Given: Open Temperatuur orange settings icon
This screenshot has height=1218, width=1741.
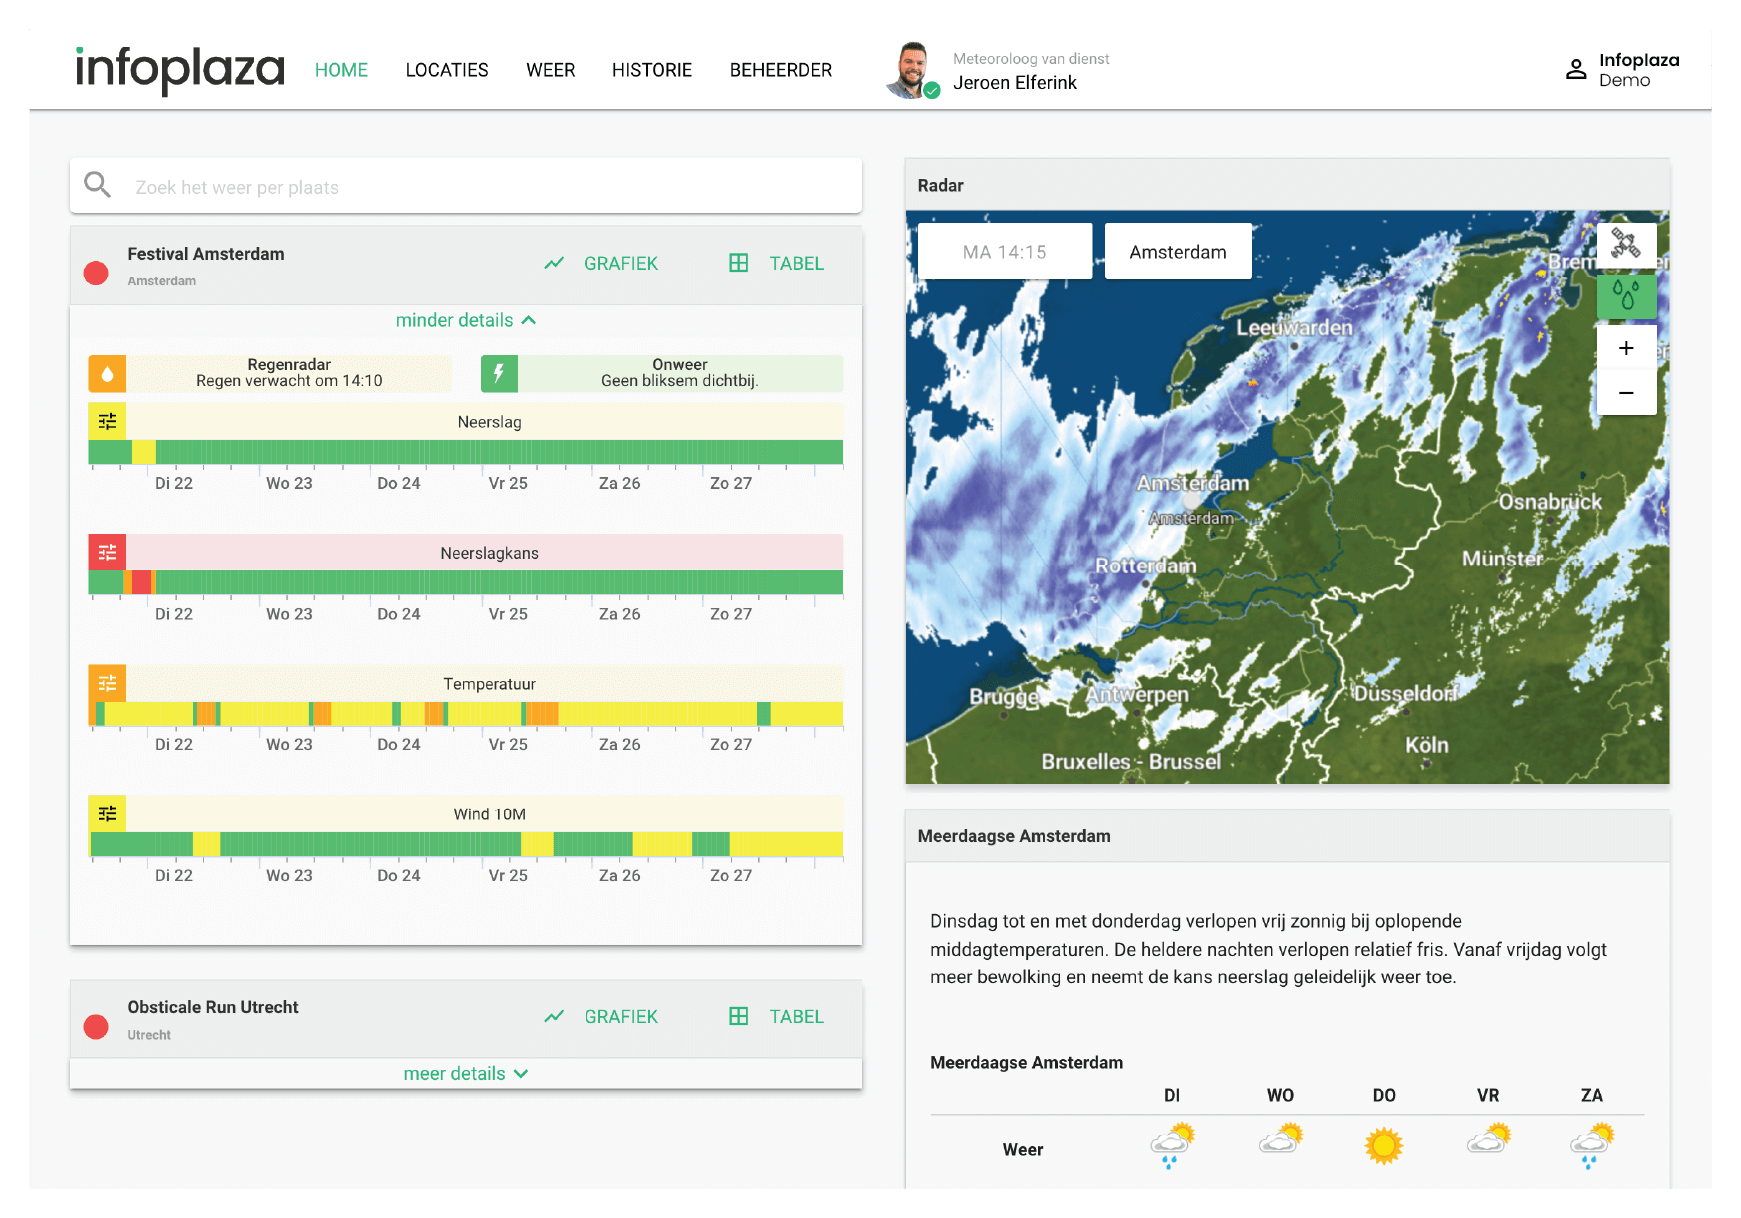Looking at the screenshot, I should click(x=107, y=683).
